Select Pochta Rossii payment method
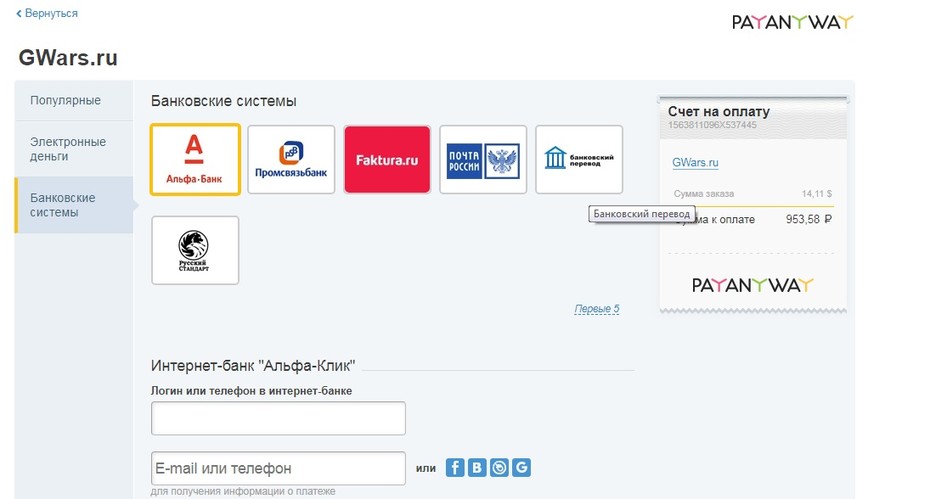The height and width of the screenshot is (499, 930). 483,159
